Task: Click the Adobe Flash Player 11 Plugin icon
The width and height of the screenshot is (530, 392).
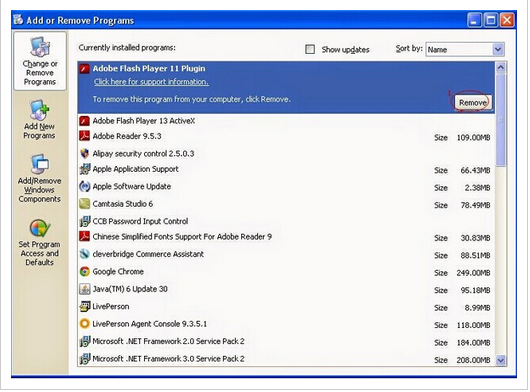Action: pos(85,69)
